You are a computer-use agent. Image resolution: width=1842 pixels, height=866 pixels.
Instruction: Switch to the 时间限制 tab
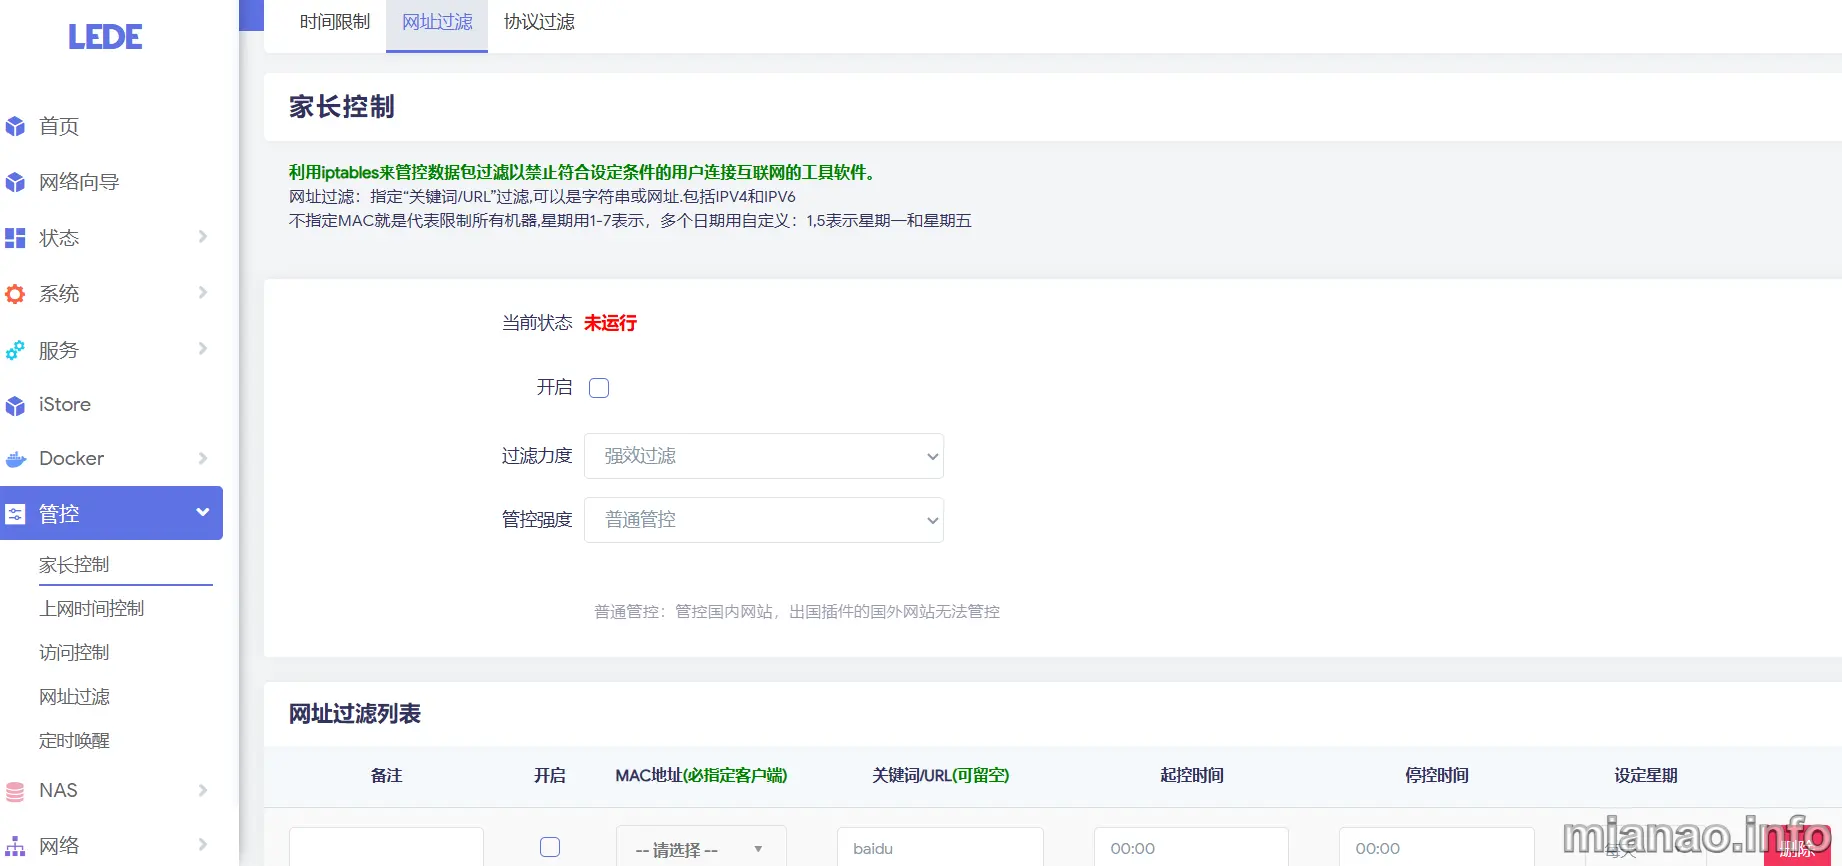tap(334, 22)
